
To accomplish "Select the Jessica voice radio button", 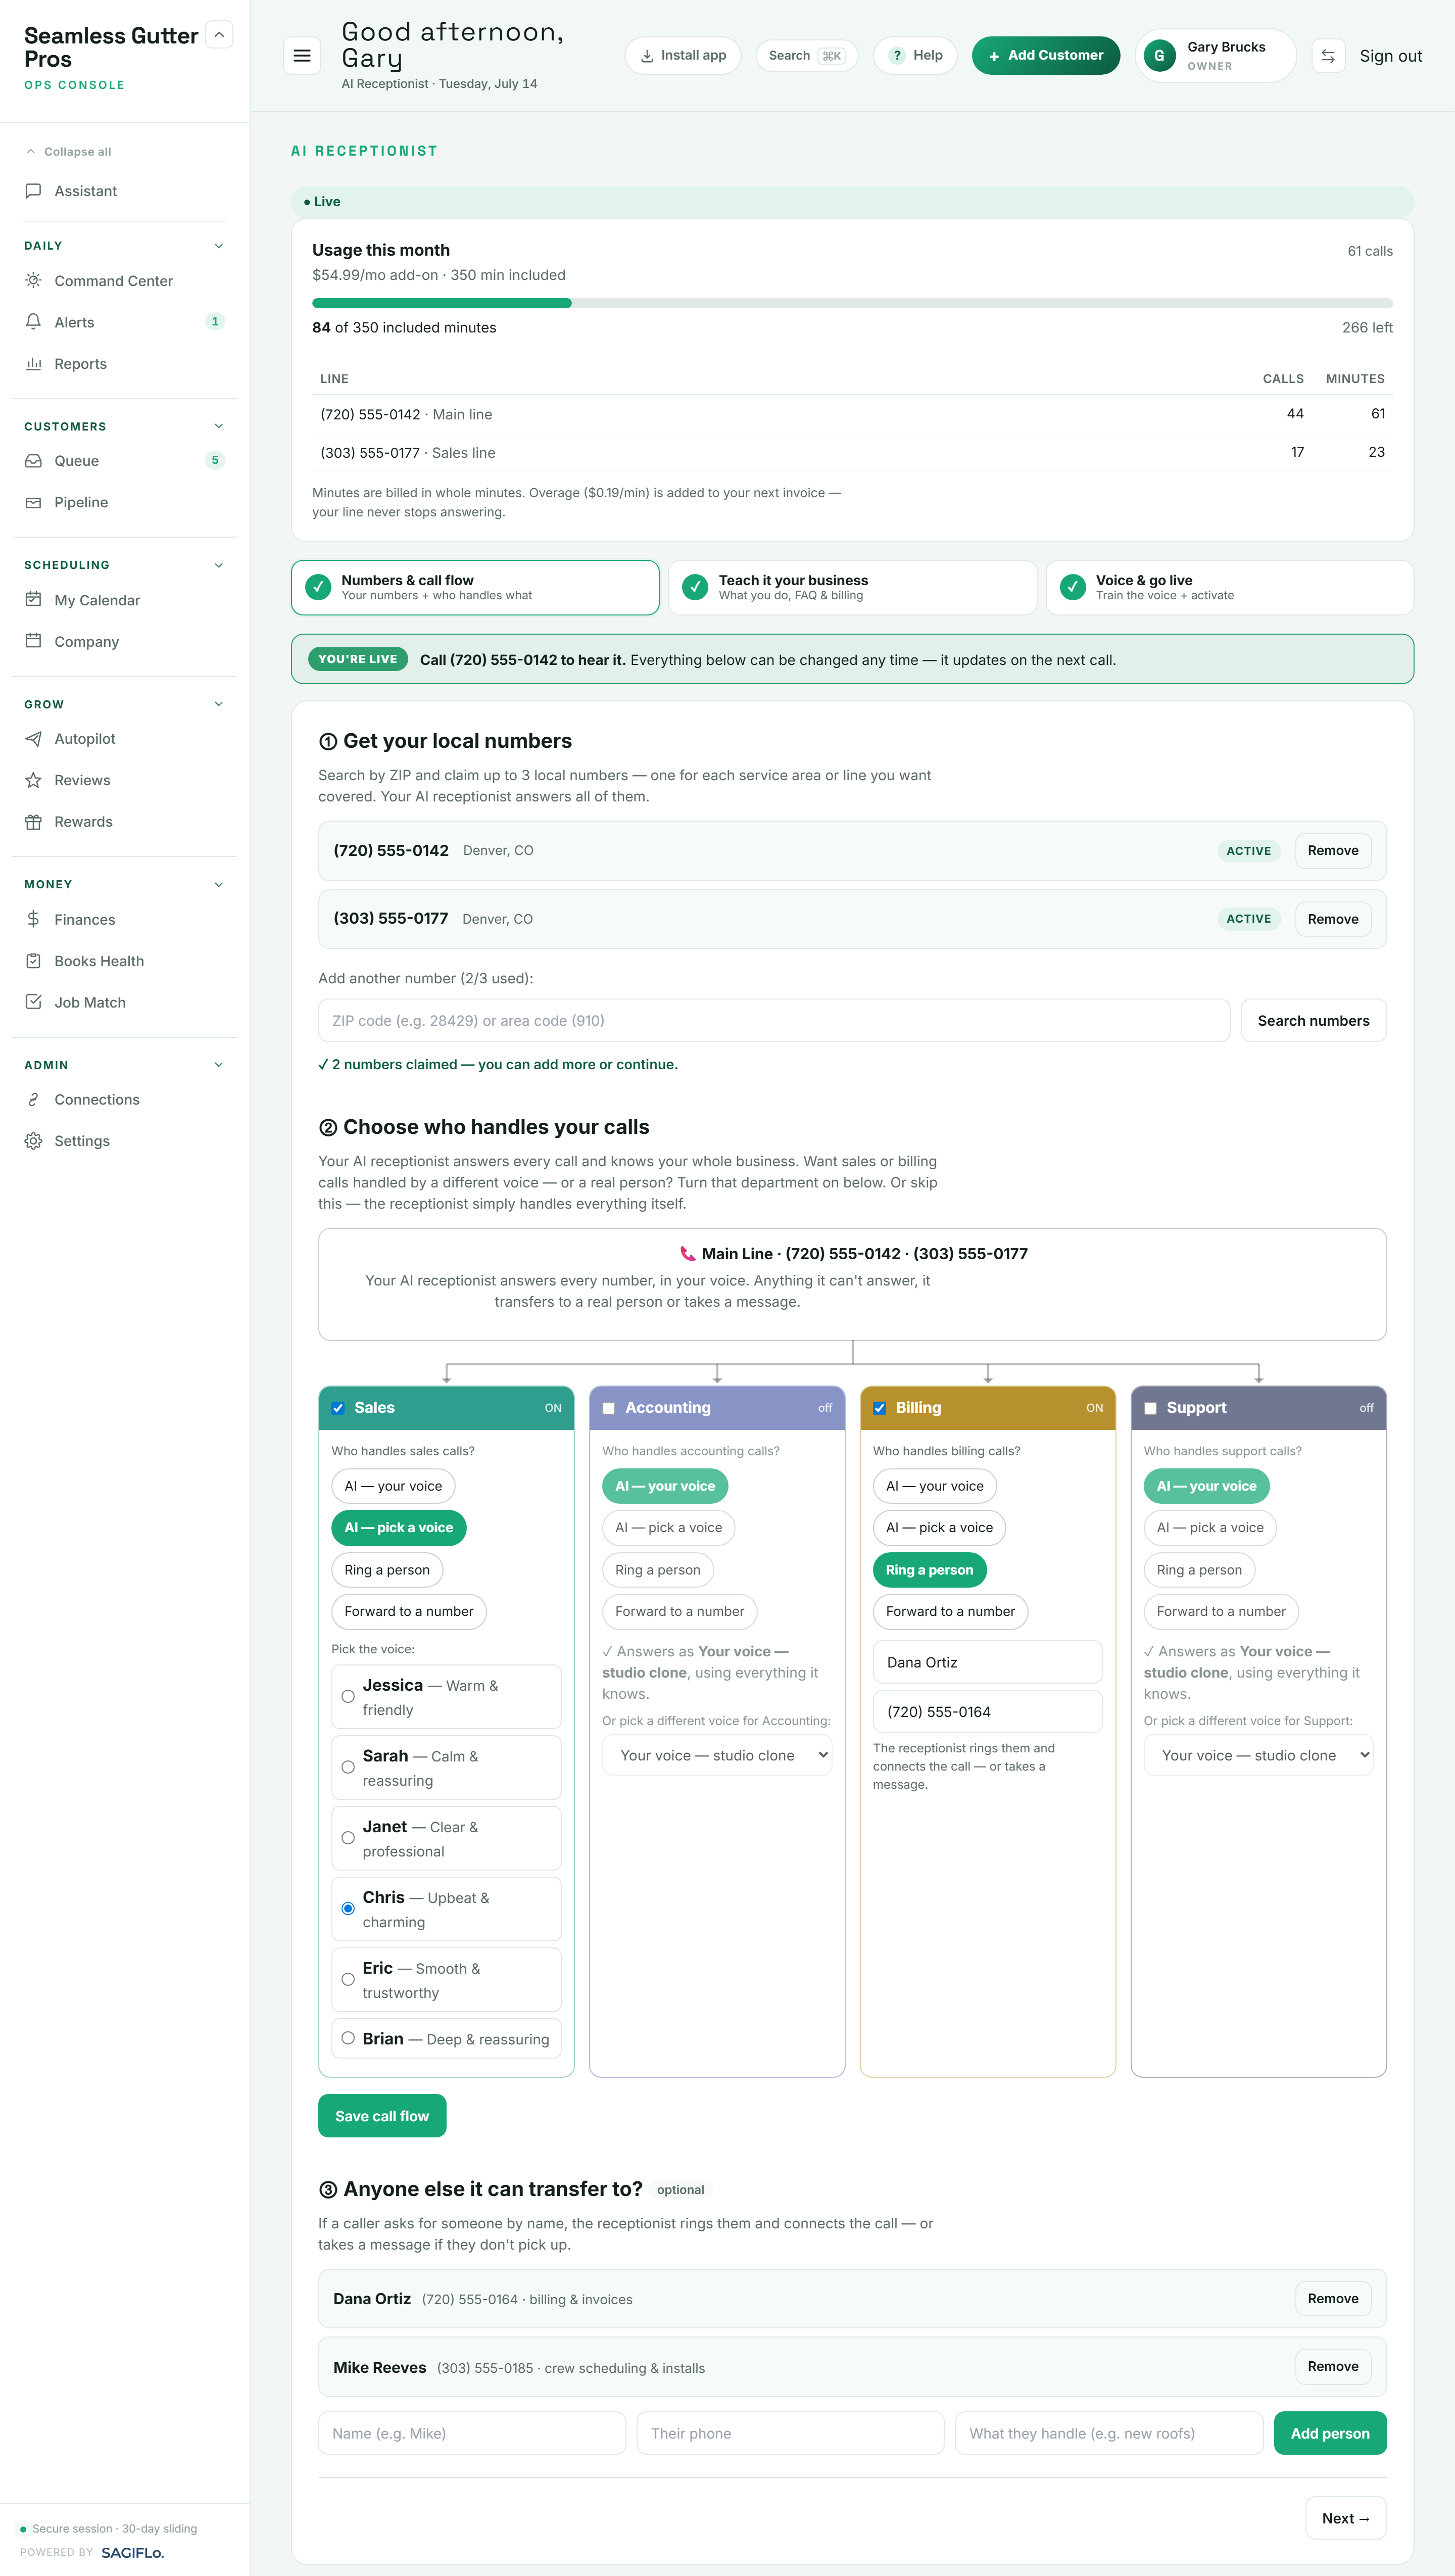I will point(348,1697).
